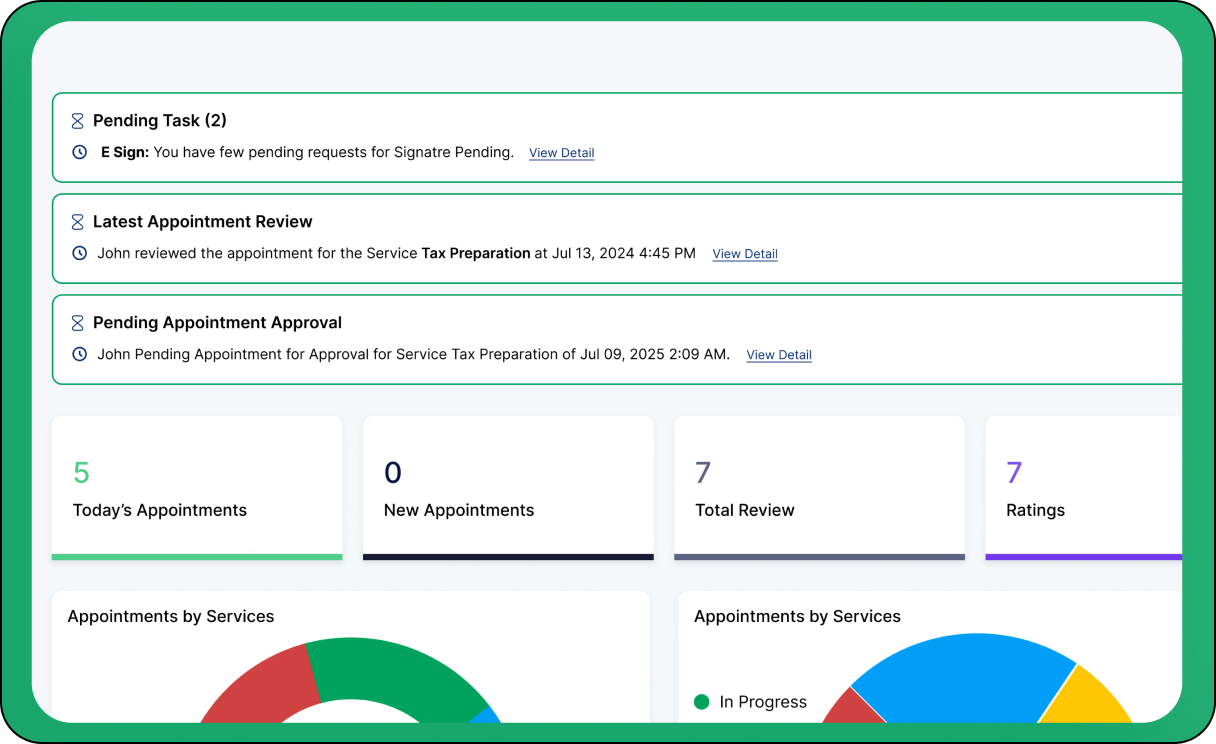Click the clock icon beside E Sign
1216x744 pixels.
tap(80, 153)
